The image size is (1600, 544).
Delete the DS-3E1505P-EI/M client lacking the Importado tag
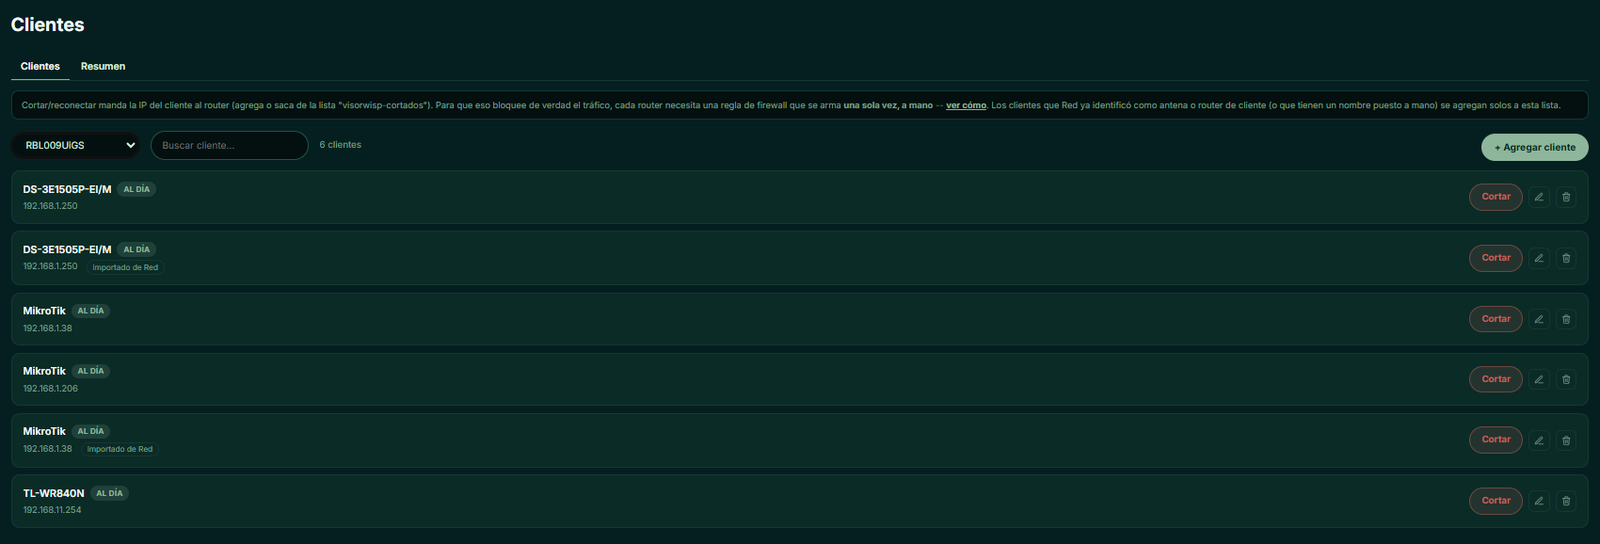[x=1566, y=197]
